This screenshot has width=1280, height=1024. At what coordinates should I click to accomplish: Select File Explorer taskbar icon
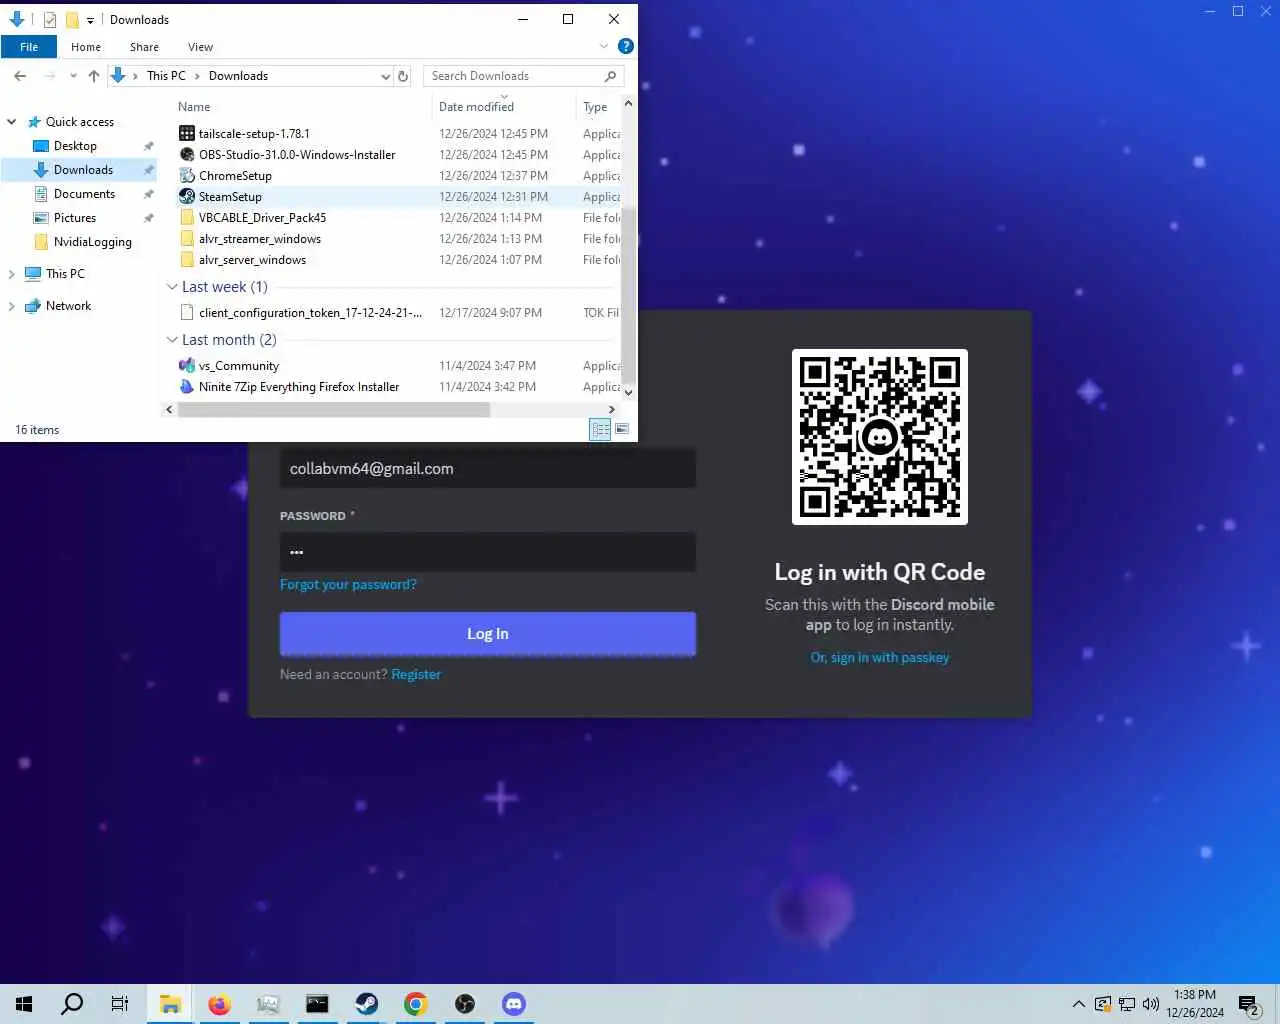[170, 1004]
